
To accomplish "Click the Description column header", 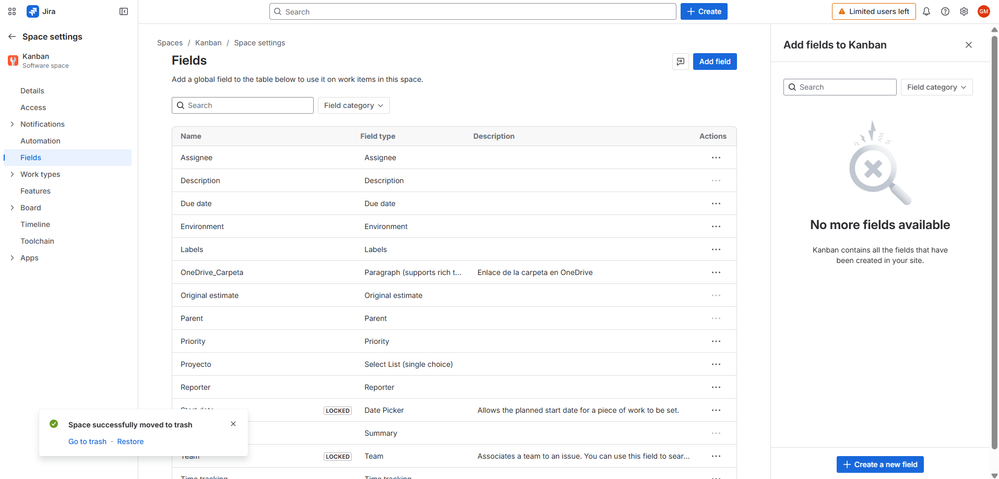I will pos(494,136).
